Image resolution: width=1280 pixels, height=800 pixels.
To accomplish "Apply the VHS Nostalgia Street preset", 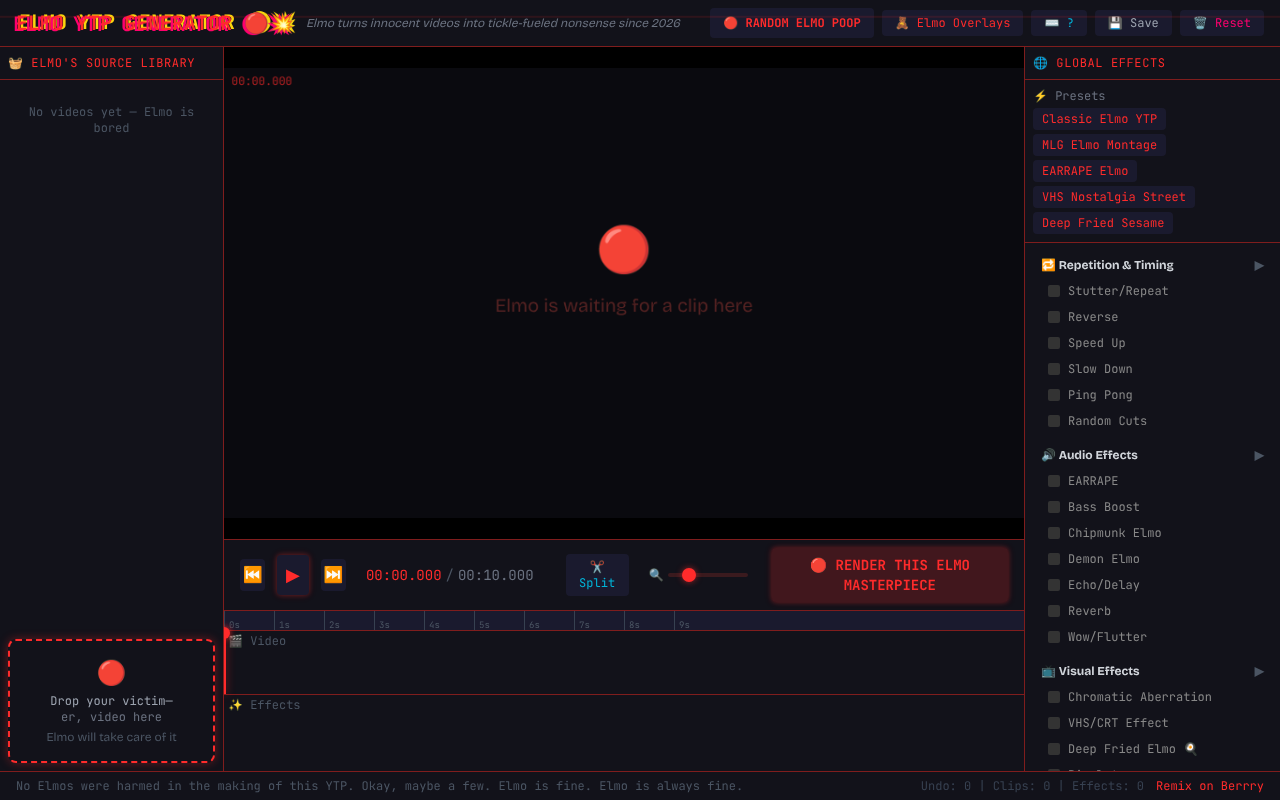I will pyautogui.click(x=1114, y=197).
